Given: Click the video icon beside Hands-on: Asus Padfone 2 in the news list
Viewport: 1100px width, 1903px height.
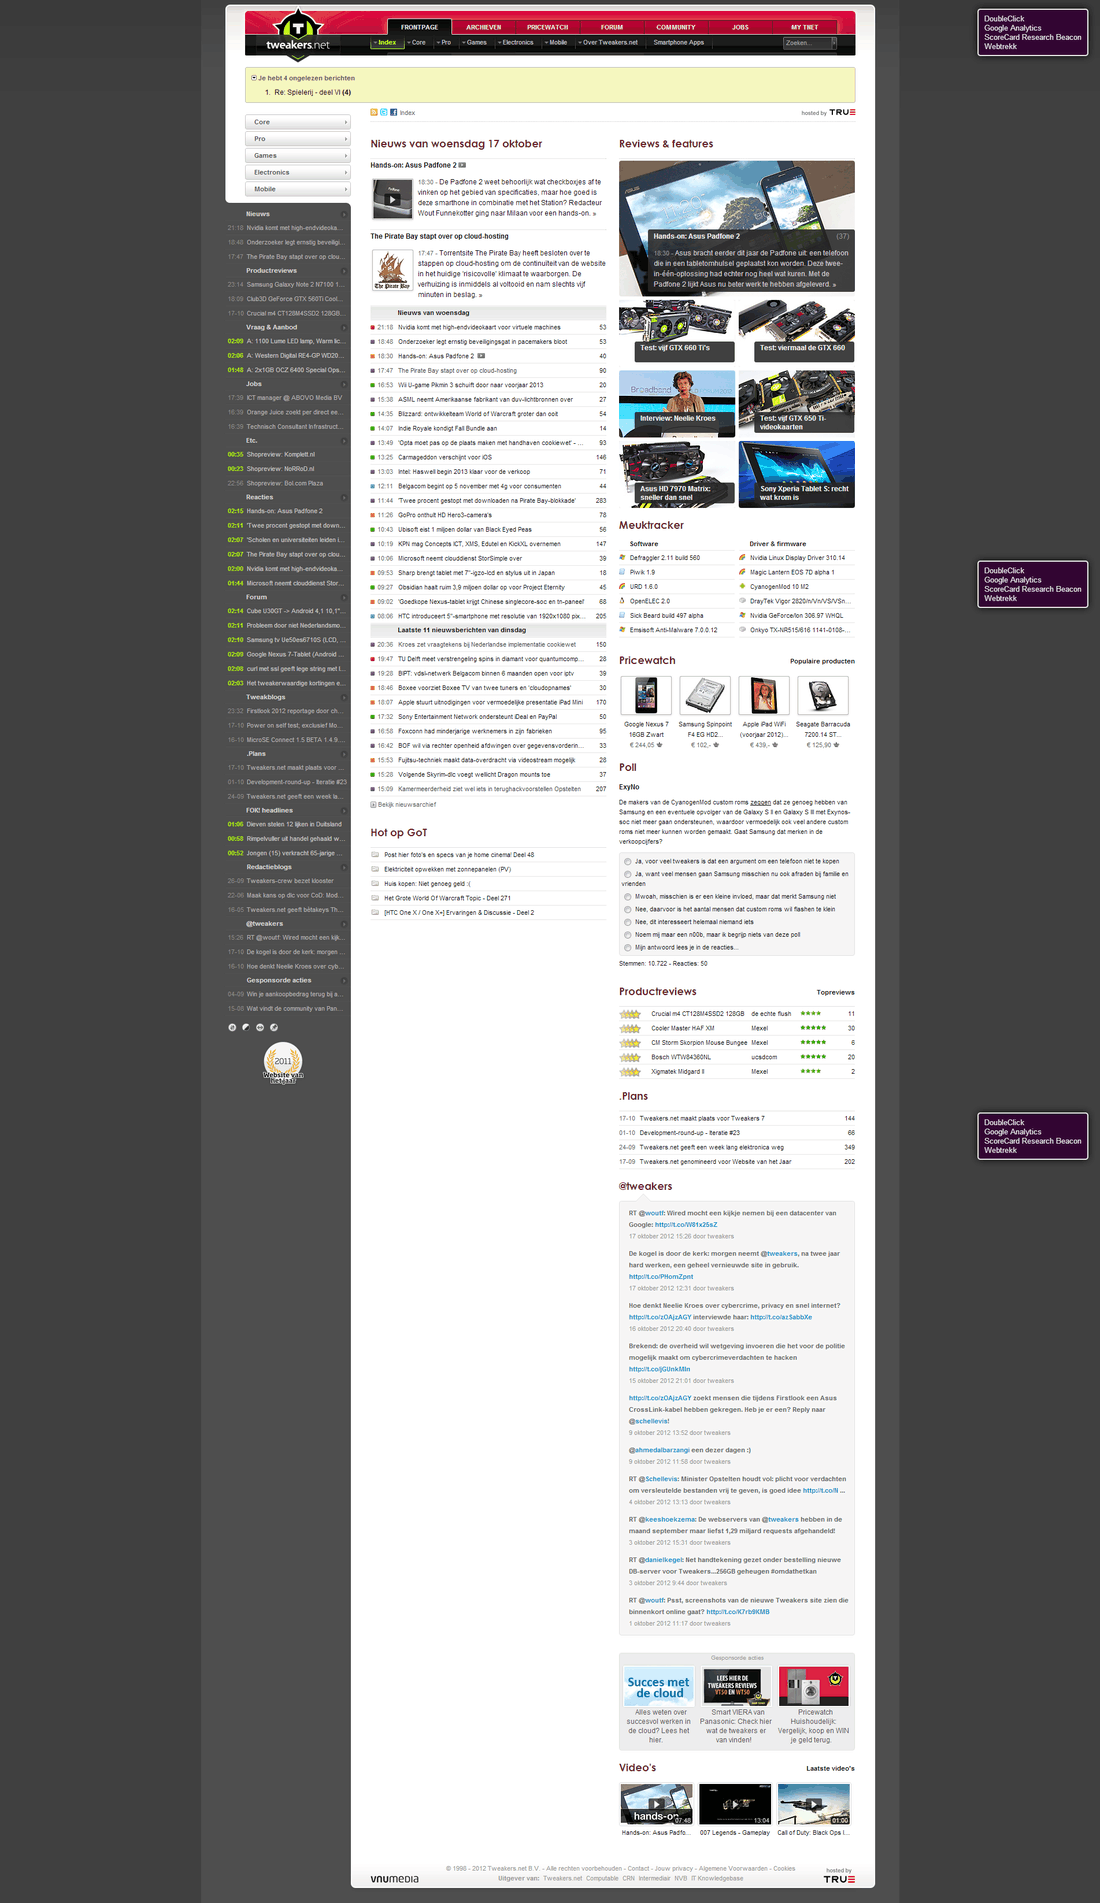Looking at the screenshot, I should [481, 356].
